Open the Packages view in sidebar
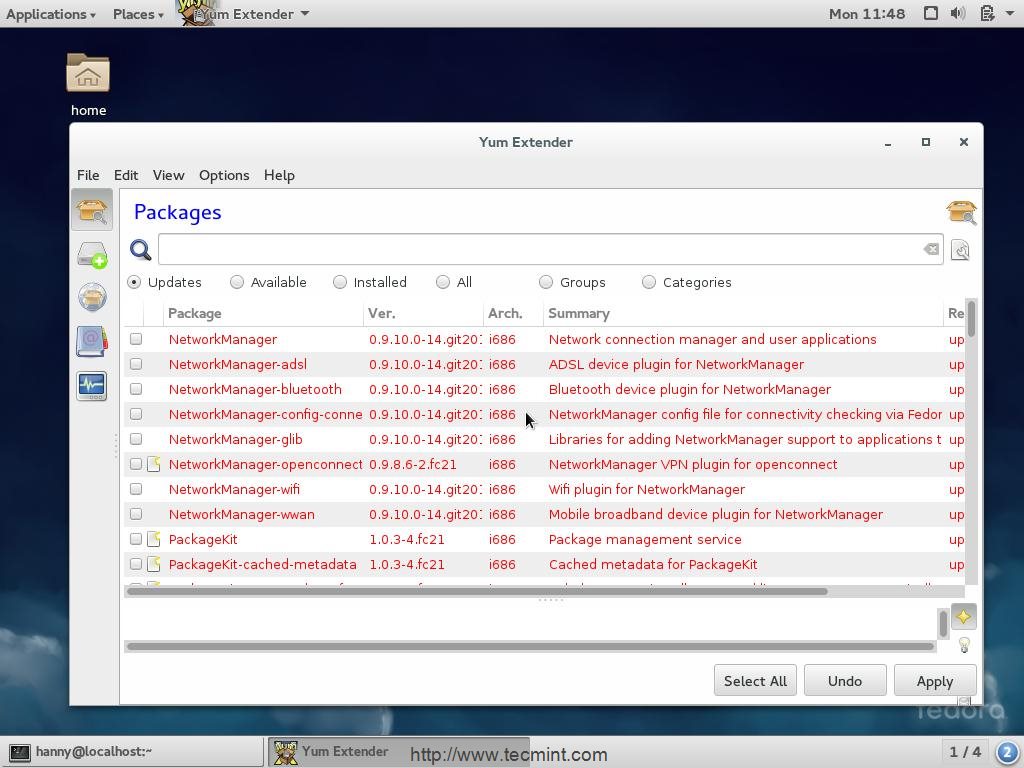Image resolution: width=1024 pixels, height=768 pixels. pyautogui.click(x=91, y=211)
